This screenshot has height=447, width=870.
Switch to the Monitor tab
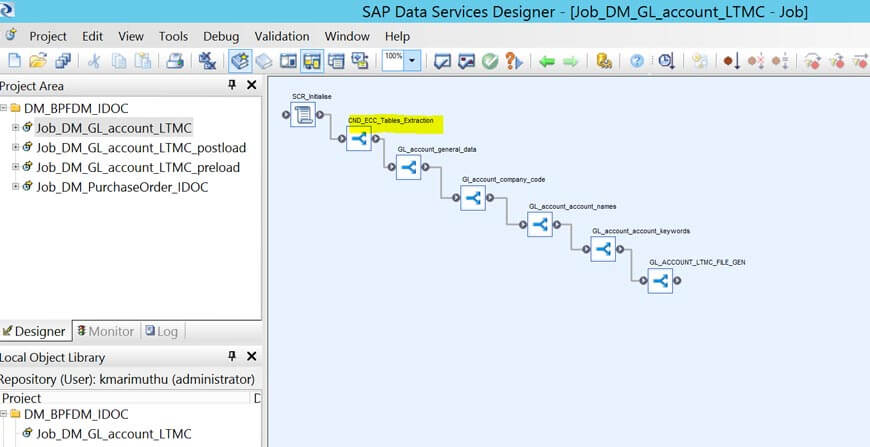[104, 331]
